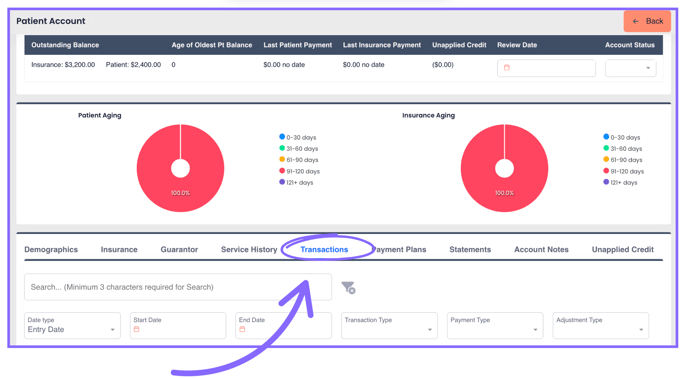Click the Review Date input field
Image resolution: width=688 pixels, height=378 pixels.
click(546, 68)
